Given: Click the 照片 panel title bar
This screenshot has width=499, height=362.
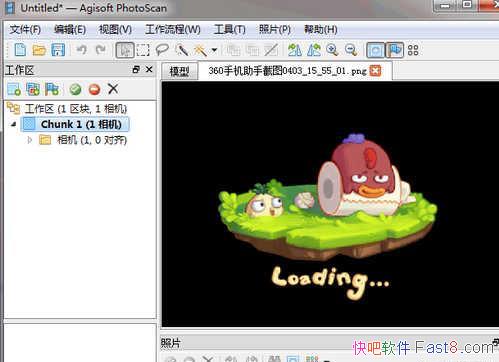Looking at the screenshot, I should tap(329, 343).
